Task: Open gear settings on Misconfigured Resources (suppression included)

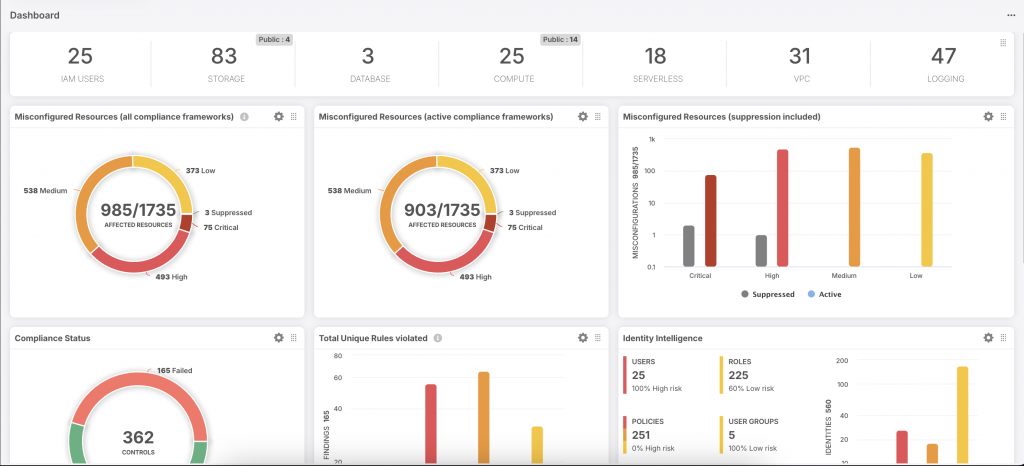Action: pos(988,117)
